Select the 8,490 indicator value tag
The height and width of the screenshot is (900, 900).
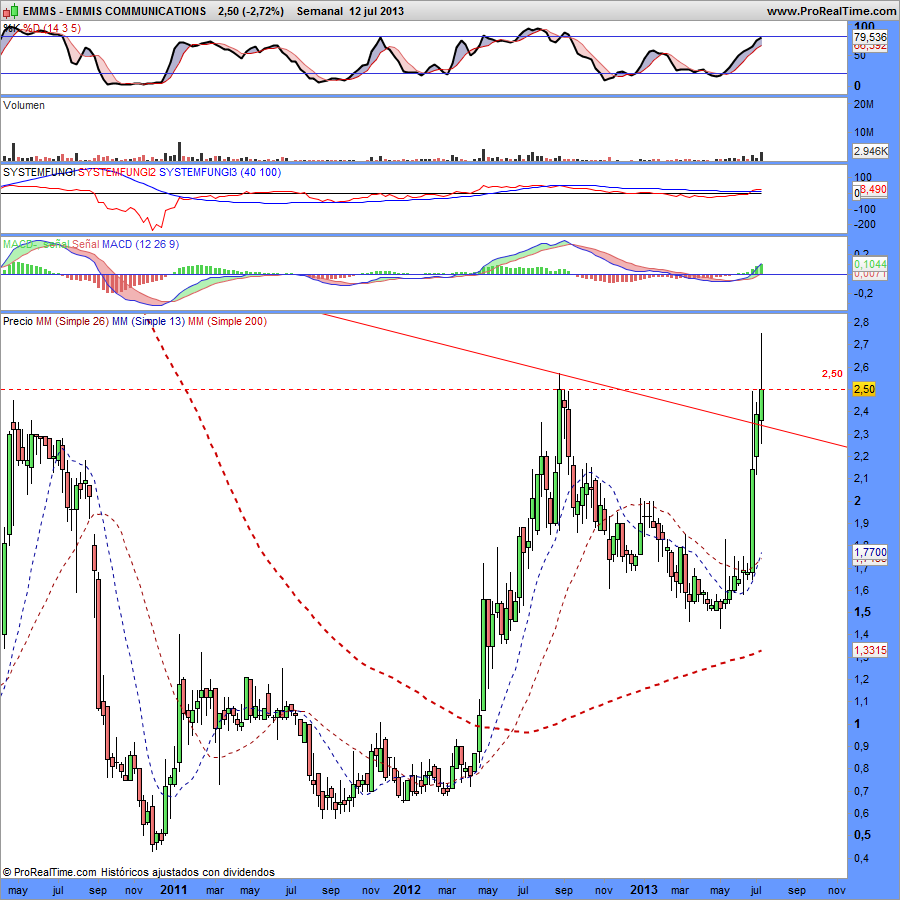tap(873, 189)
